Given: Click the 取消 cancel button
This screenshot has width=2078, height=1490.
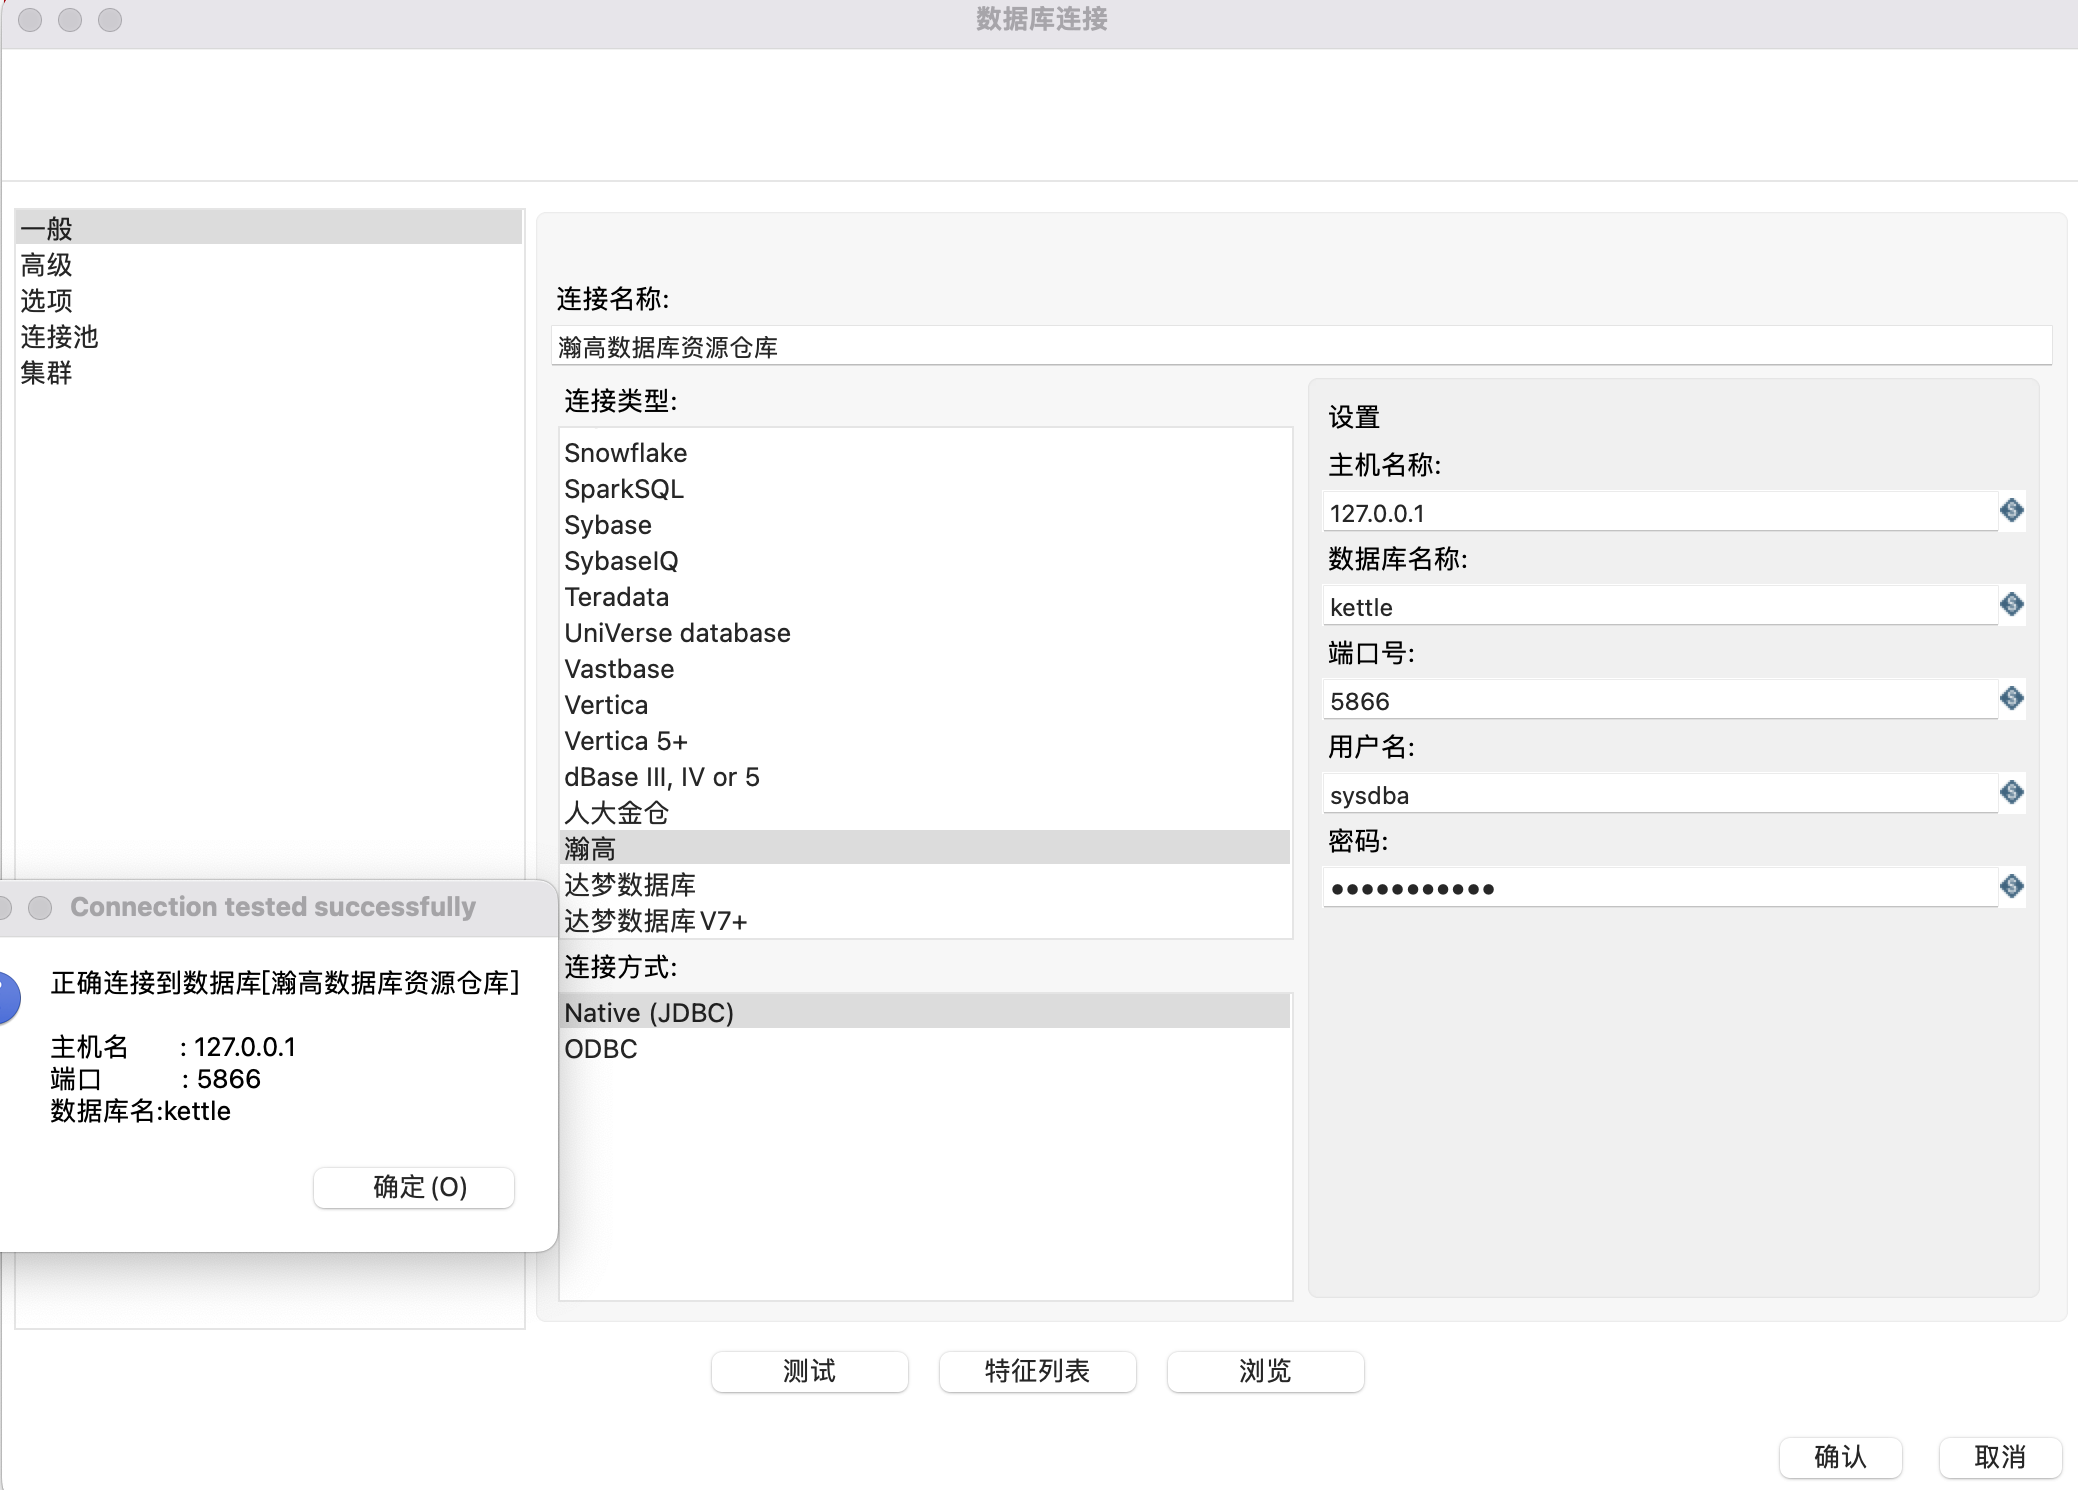Looking at the screenshot, I should pyautogui.click(x=1999, y=1457).
